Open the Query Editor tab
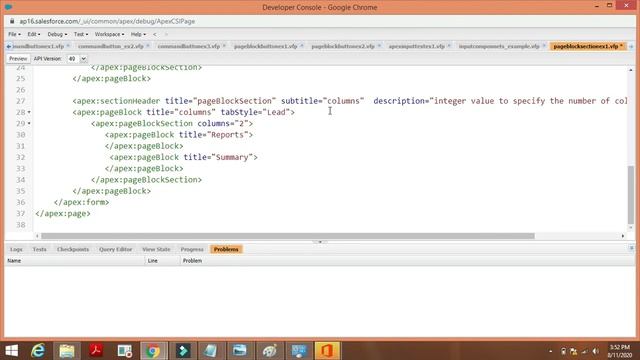The width and height of the screenshot is (640, 360). point(116,249)
